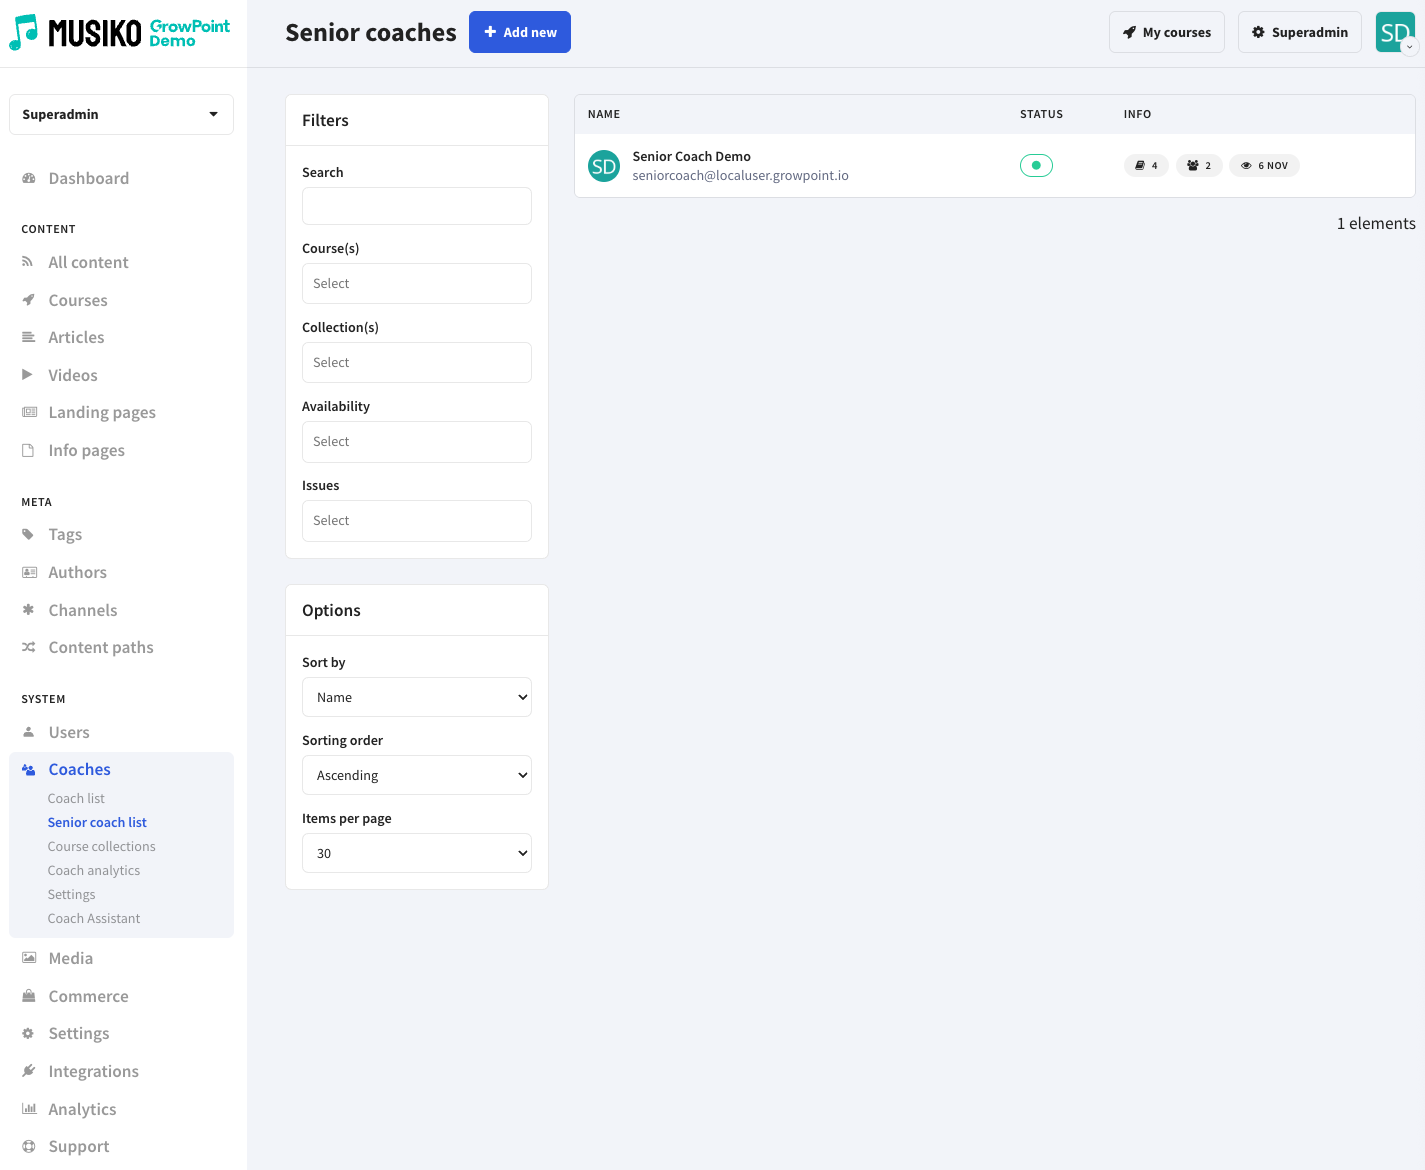Click the Tags icon in sidebar

(28, 534)
